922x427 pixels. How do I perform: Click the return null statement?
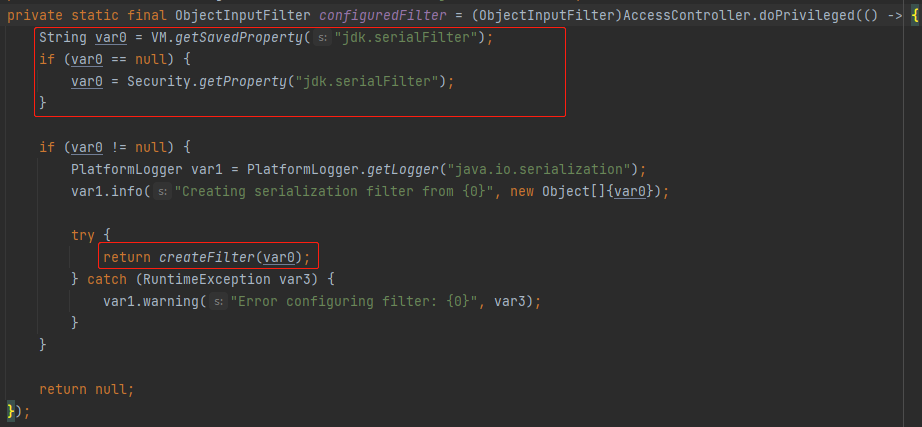coord(87,389)
